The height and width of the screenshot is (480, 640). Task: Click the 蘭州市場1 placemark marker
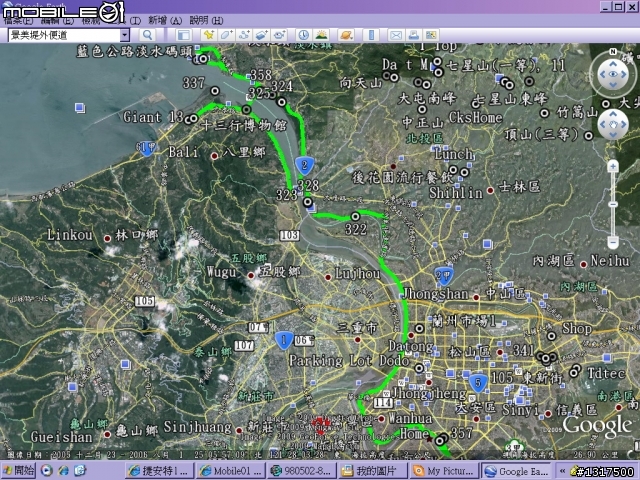tap(419, 328)
